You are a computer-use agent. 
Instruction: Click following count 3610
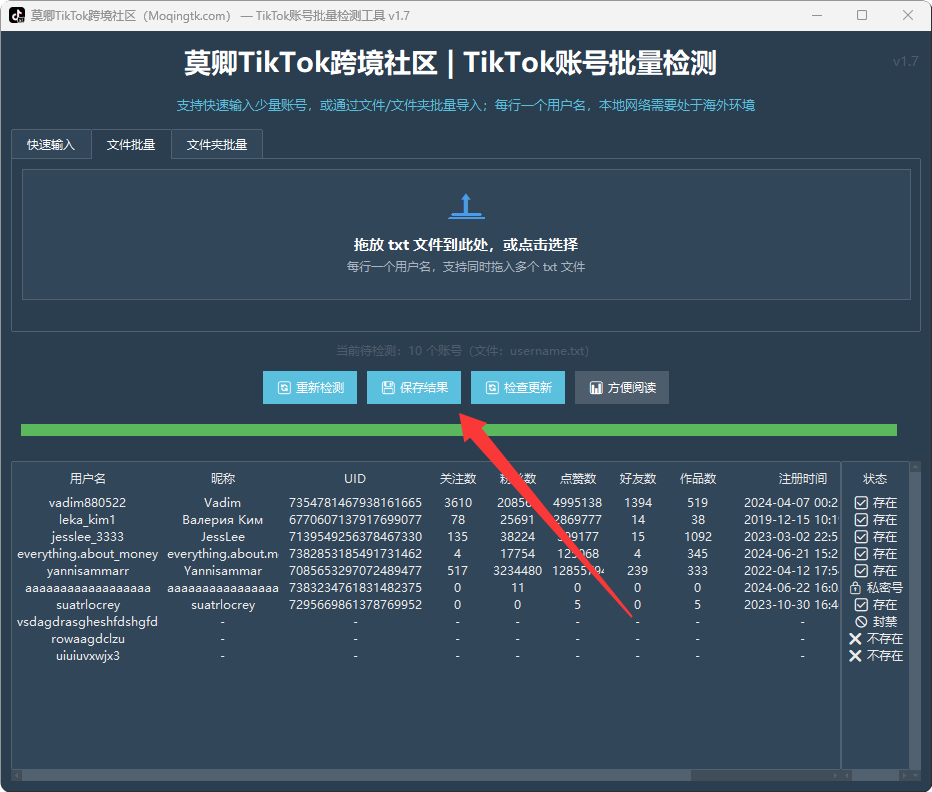click(x=458, y=503)
